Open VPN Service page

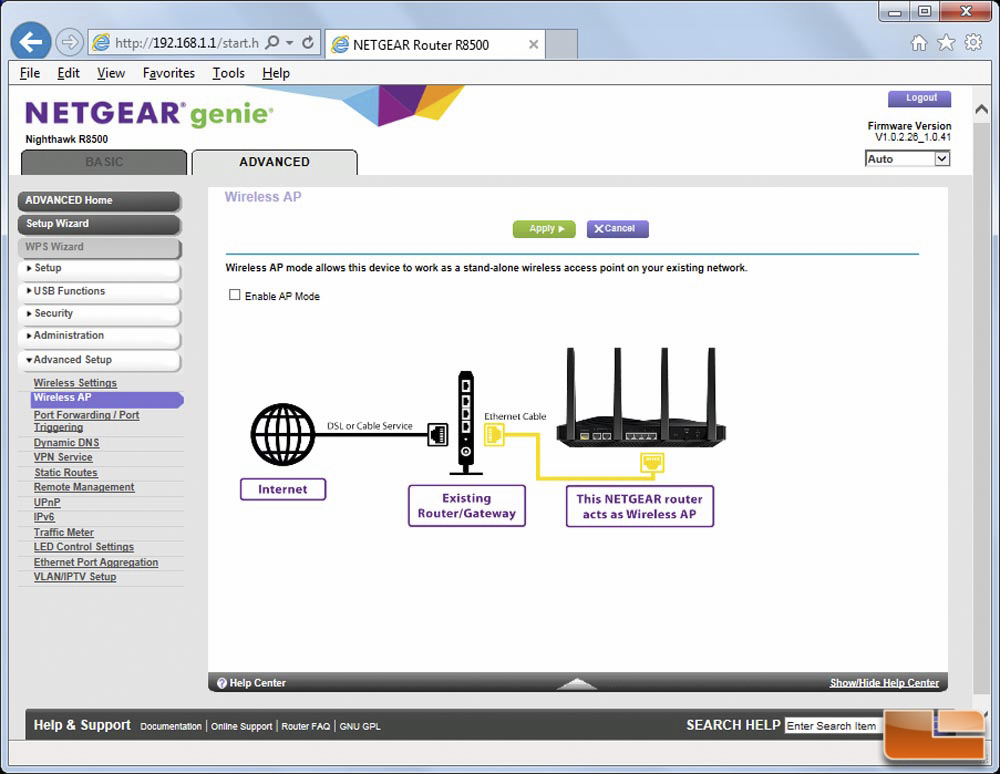tap(63, 457)
